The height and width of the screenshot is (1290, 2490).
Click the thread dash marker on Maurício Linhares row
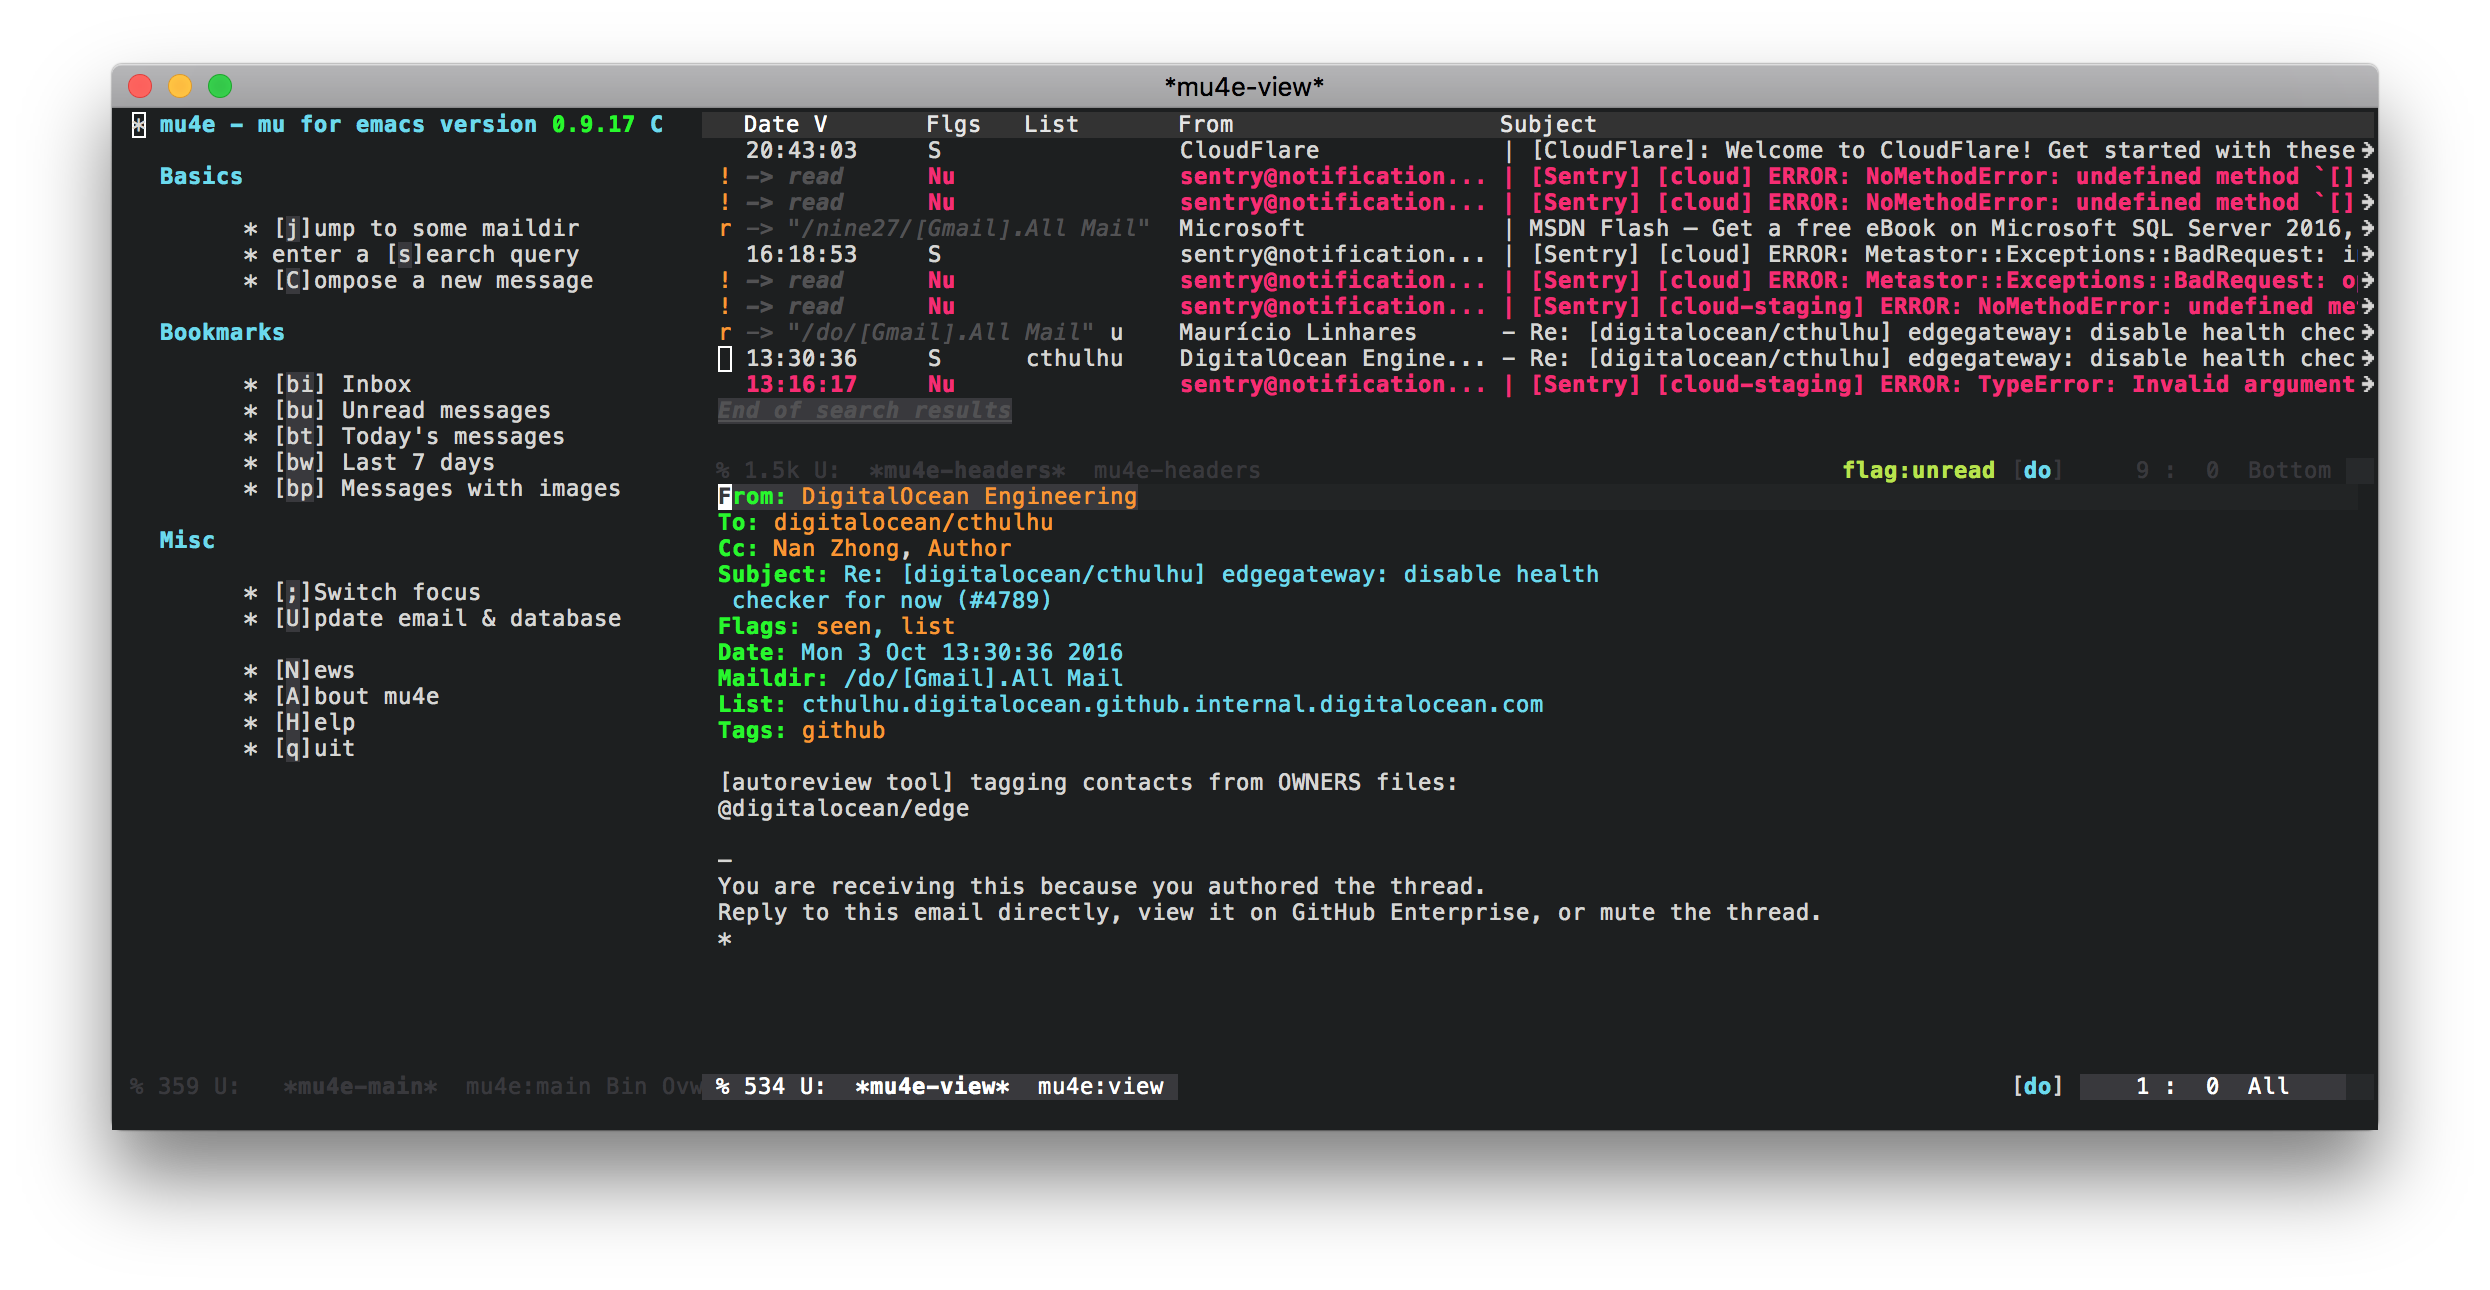(x=1508, y=333)
